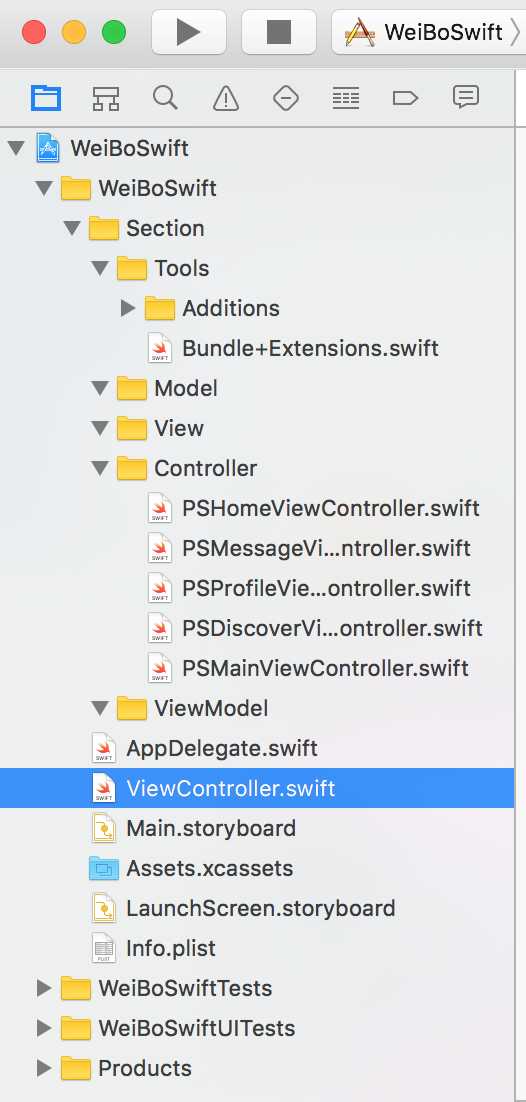Switch to the Debug navigator icon
This screenshot has width=526, height=1102.
[x=346, y=98]
